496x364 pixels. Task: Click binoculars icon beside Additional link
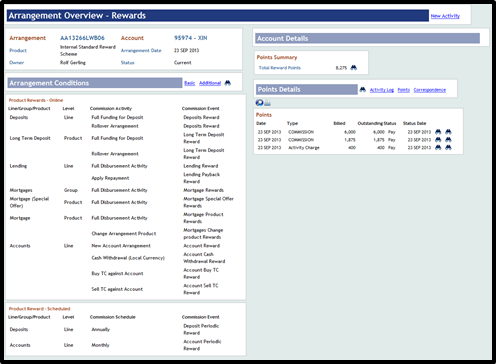228,83
